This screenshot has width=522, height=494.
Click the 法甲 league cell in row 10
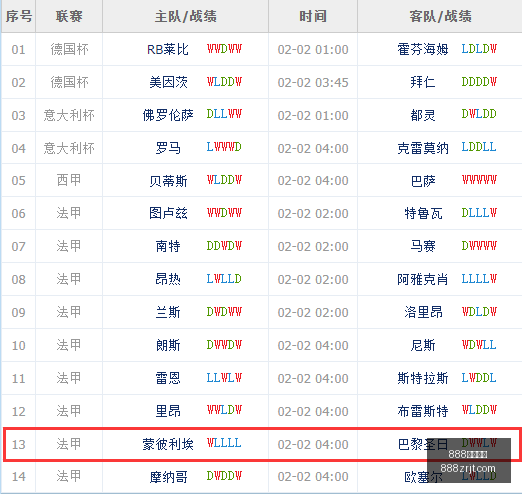pos(69,345)
